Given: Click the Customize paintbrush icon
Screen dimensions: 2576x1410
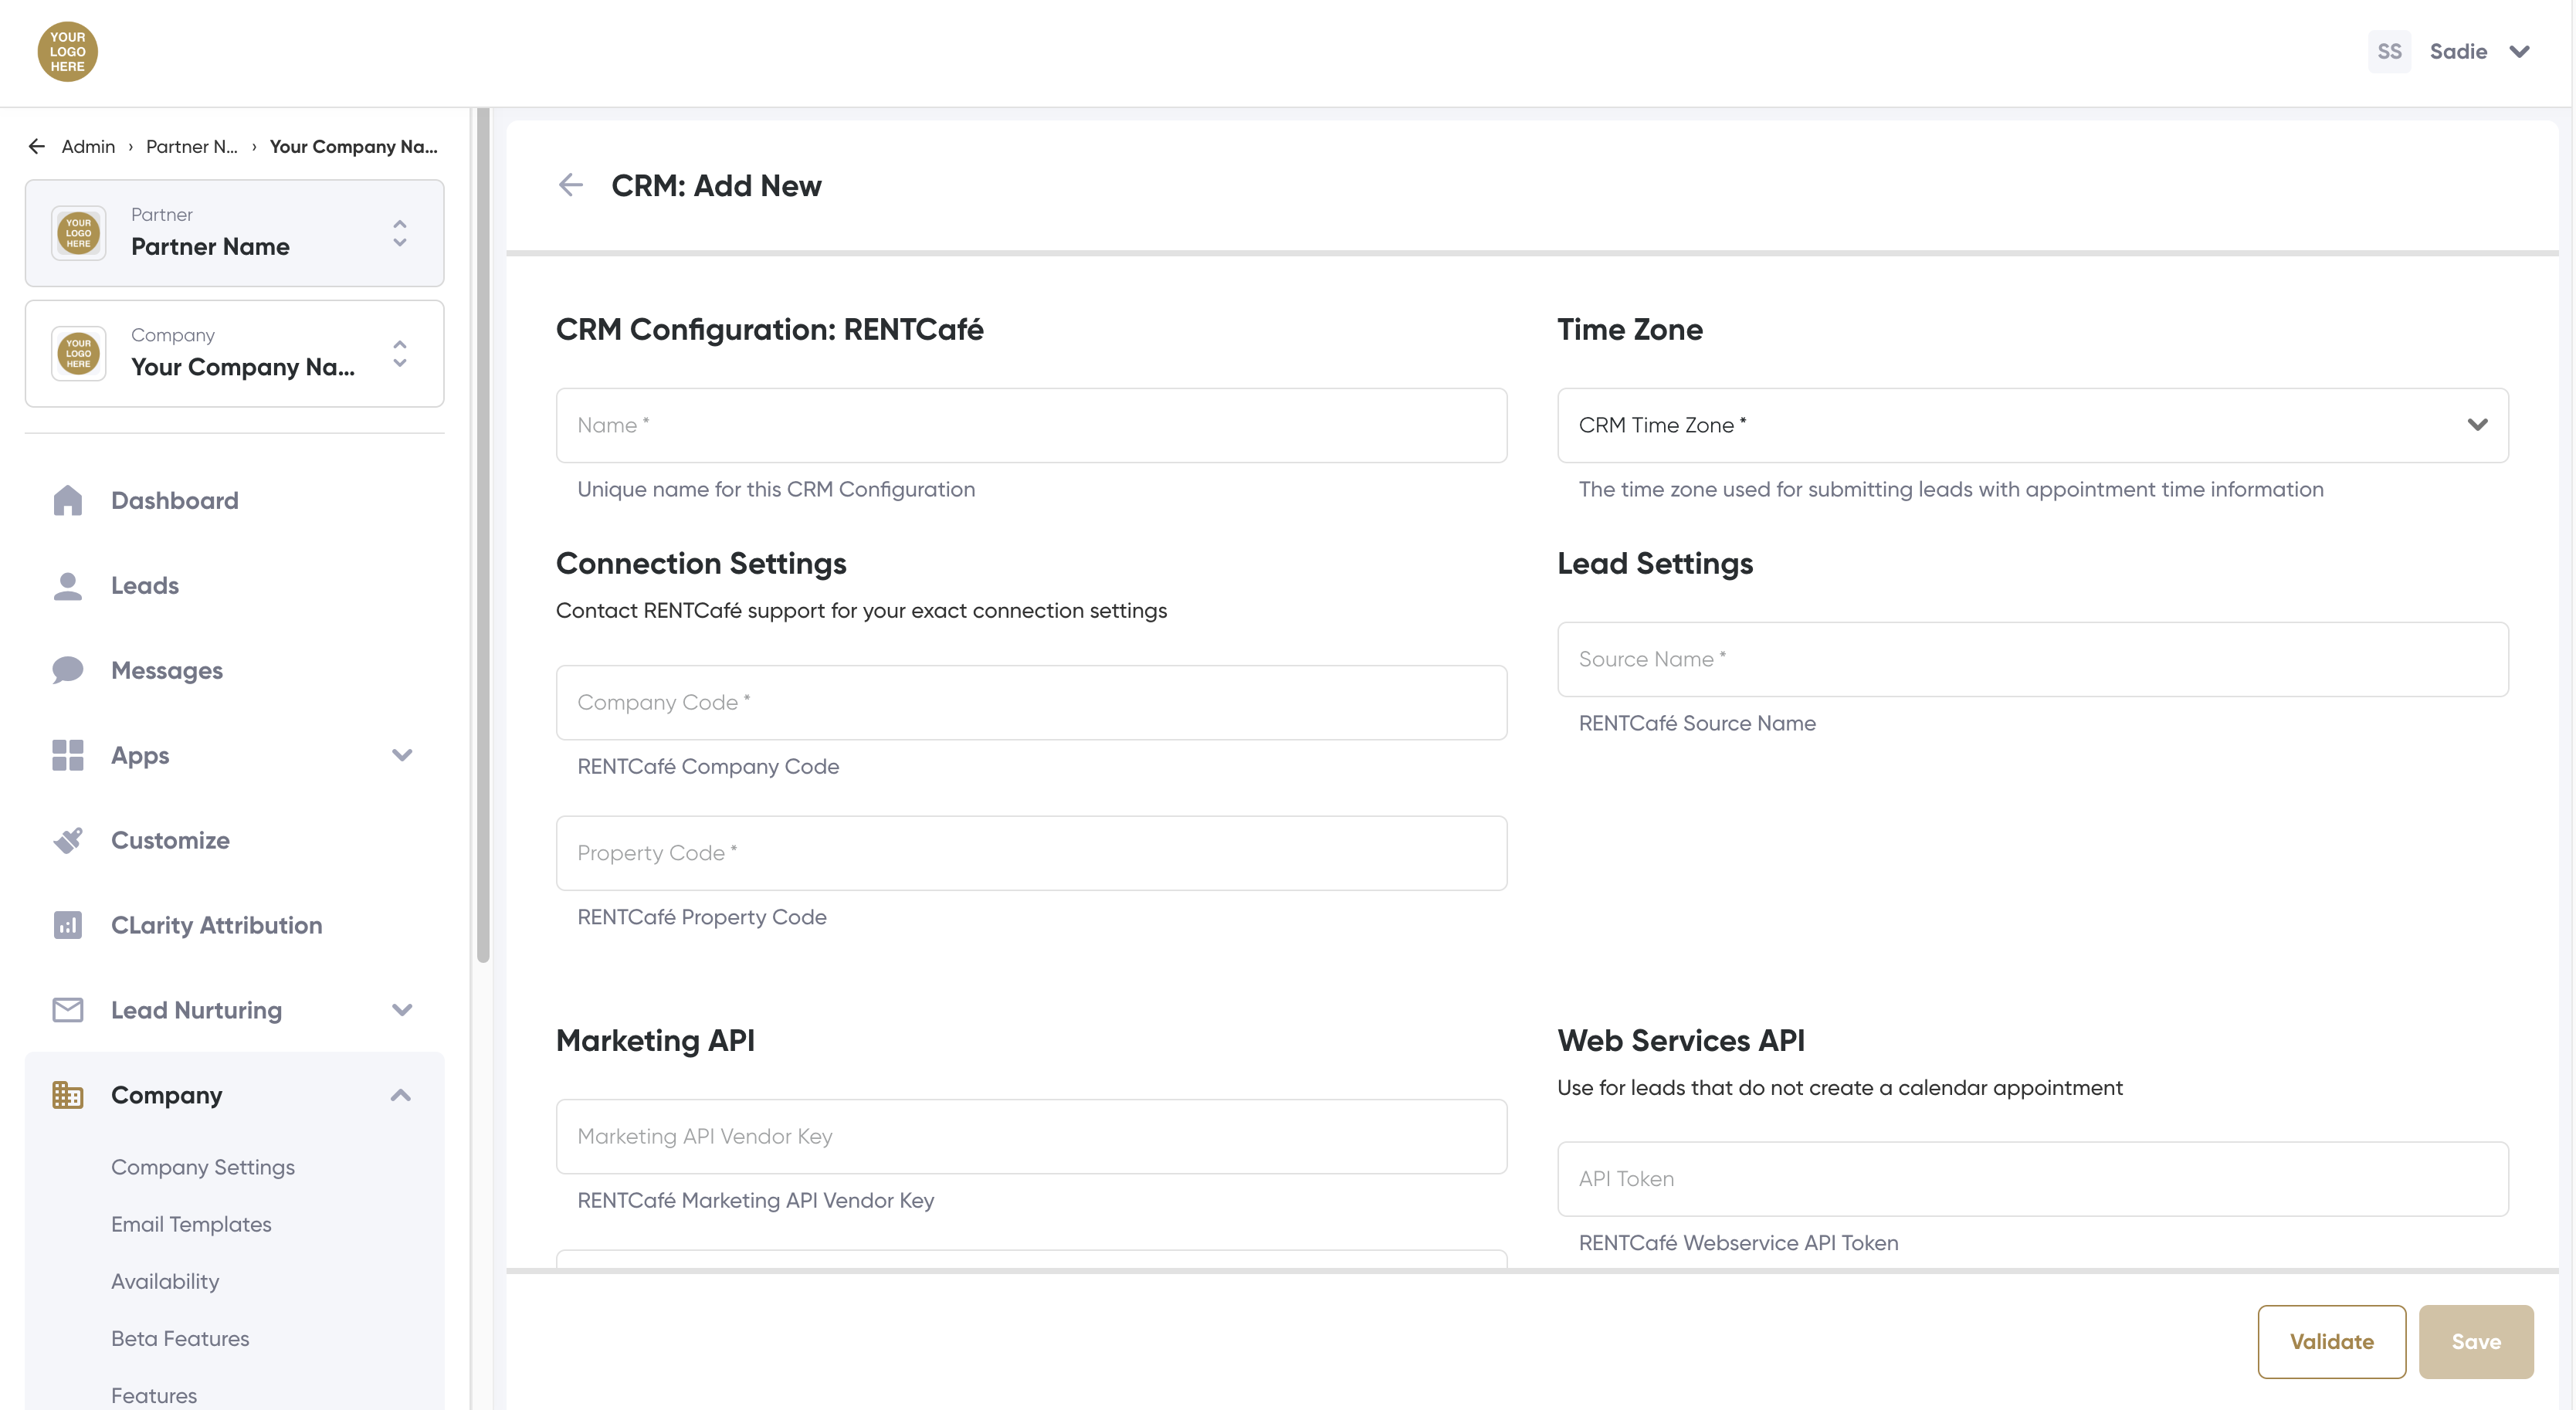Looking at the screenshot, I should click(67, 840).
